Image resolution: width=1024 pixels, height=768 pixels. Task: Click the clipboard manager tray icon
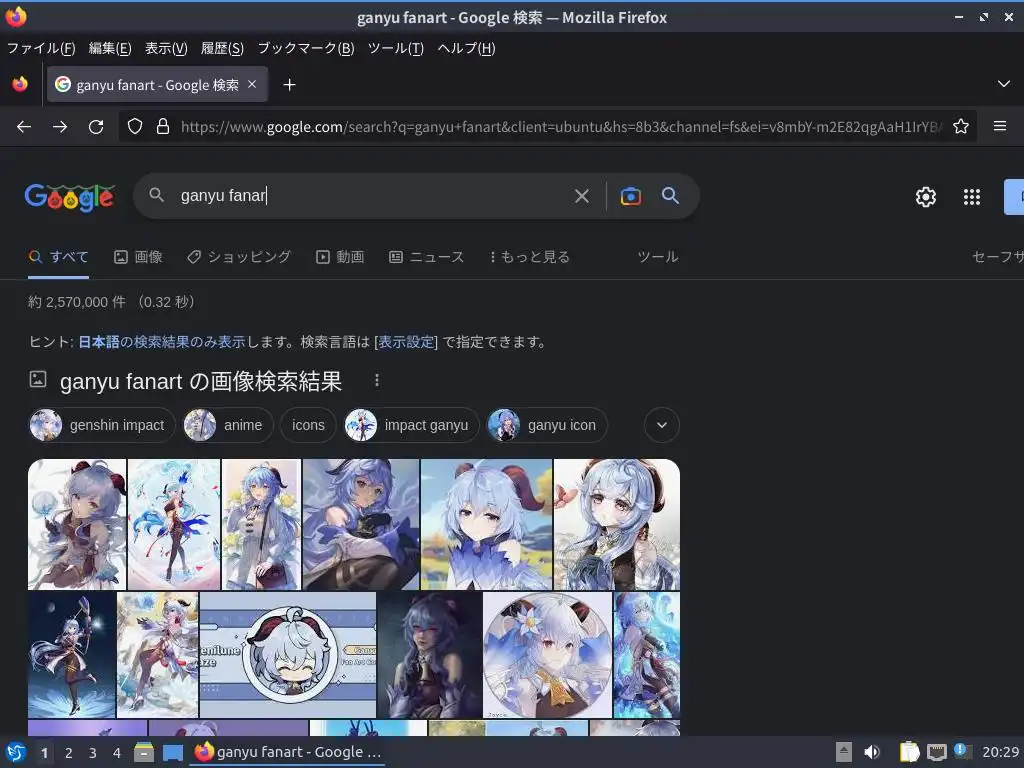pyautogui.click(x=909, y=752)
